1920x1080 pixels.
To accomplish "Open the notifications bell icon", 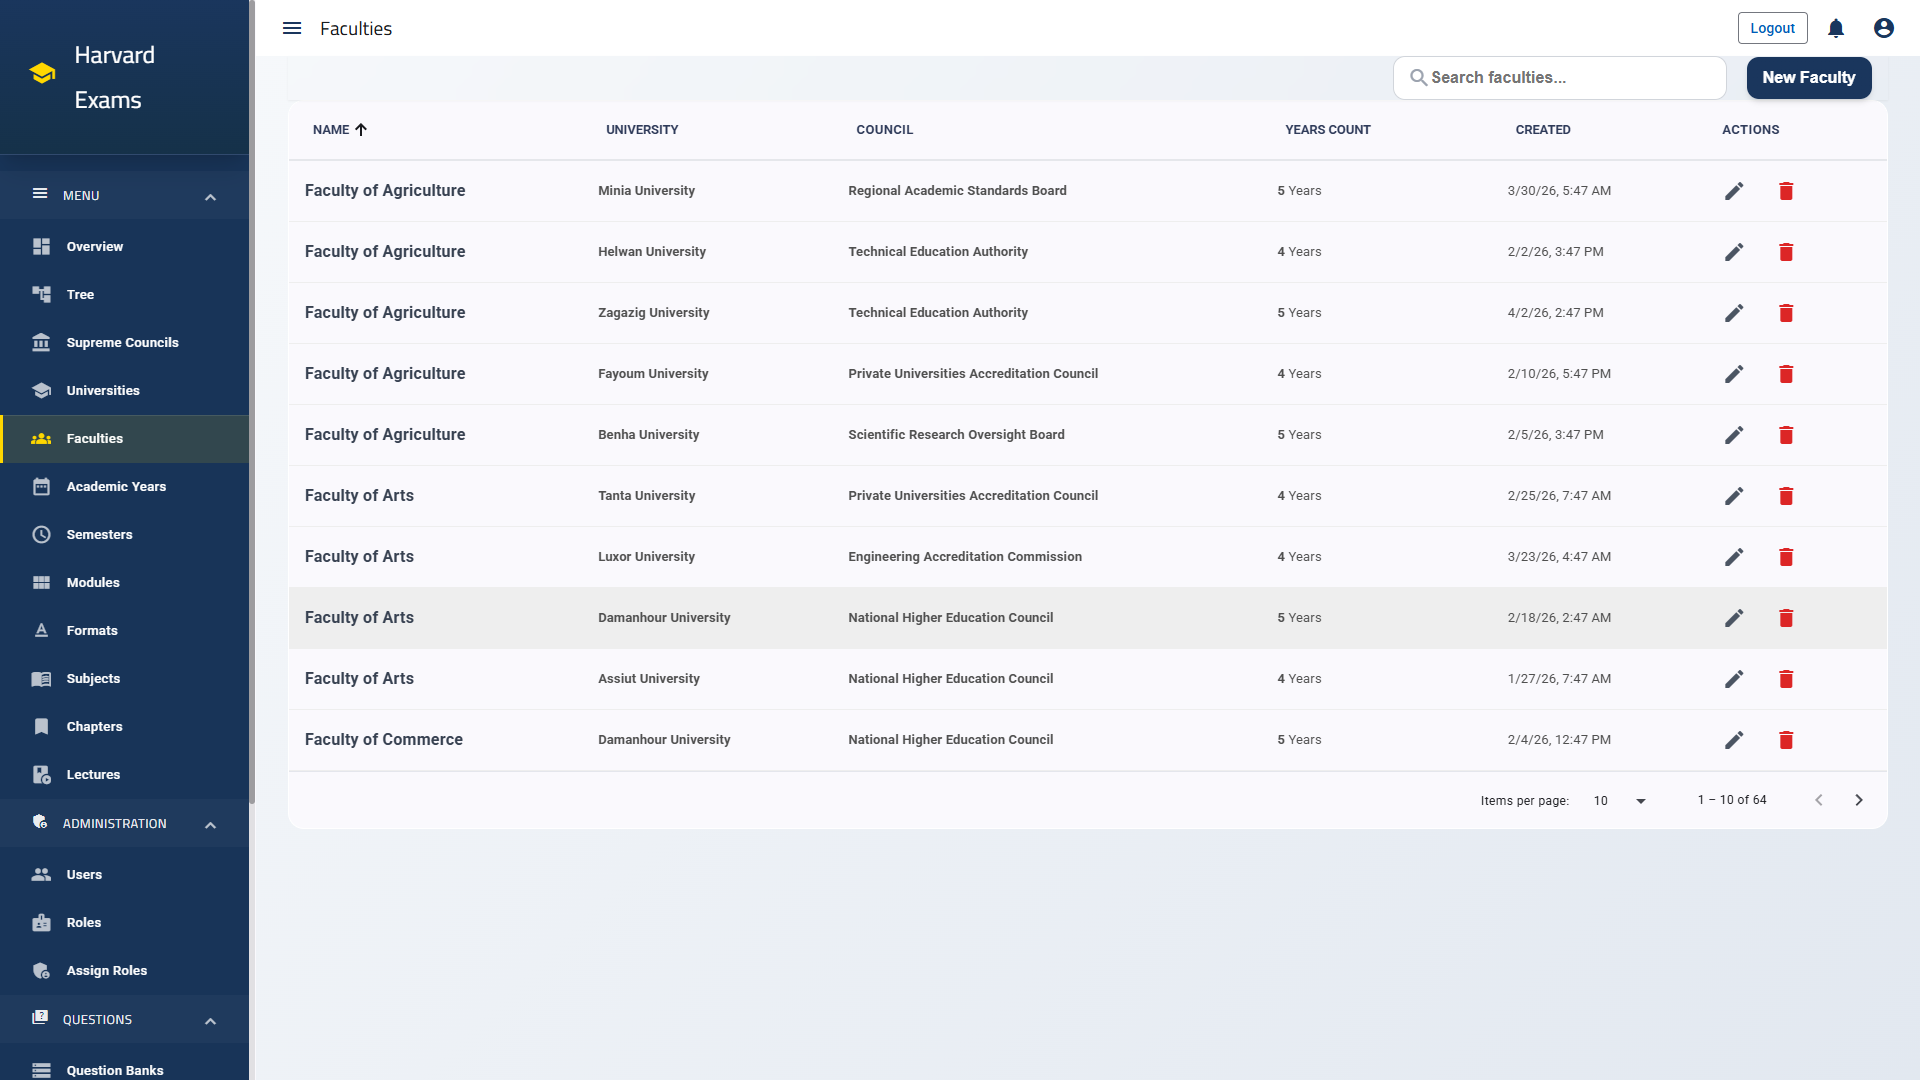I will 1835,28.
